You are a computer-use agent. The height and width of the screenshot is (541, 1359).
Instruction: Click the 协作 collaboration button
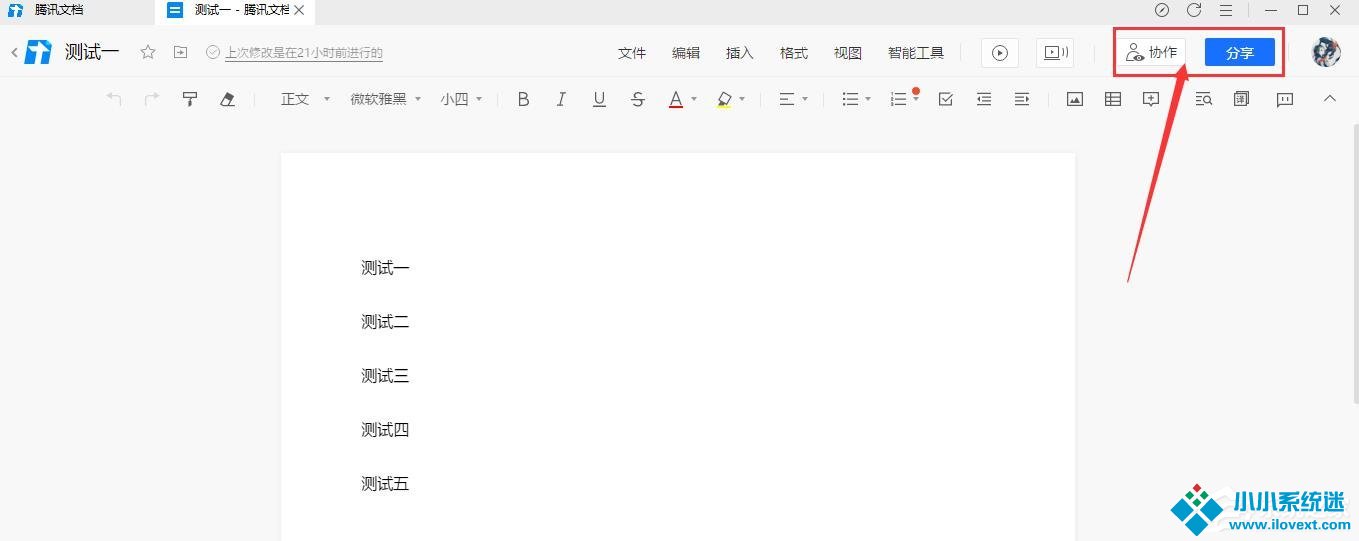pyautogui.click(x=1152, y=53)
